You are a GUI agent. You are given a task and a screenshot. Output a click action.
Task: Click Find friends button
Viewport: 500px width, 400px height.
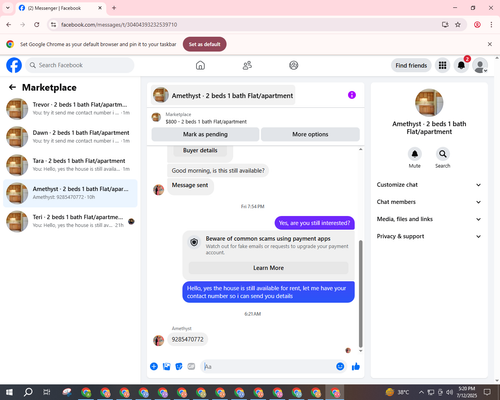411,65
